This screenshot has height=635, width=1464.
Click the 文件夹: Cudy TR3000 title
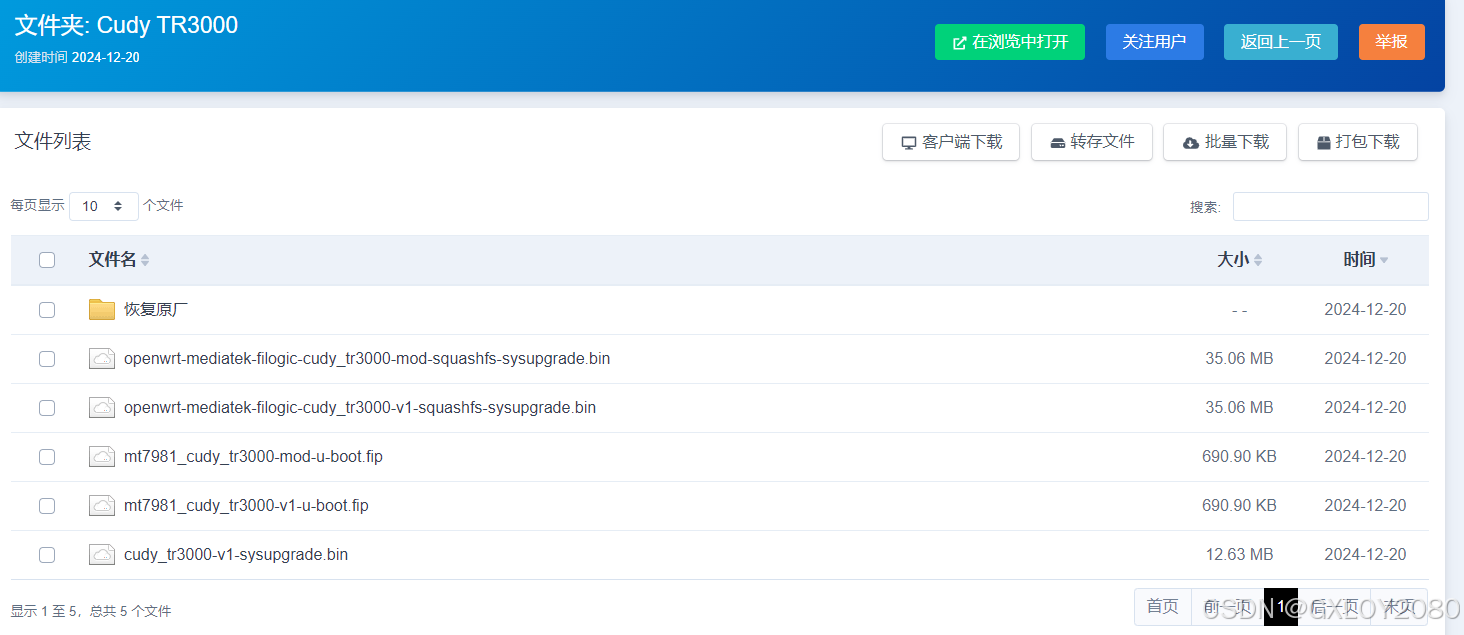coord(126,25)
